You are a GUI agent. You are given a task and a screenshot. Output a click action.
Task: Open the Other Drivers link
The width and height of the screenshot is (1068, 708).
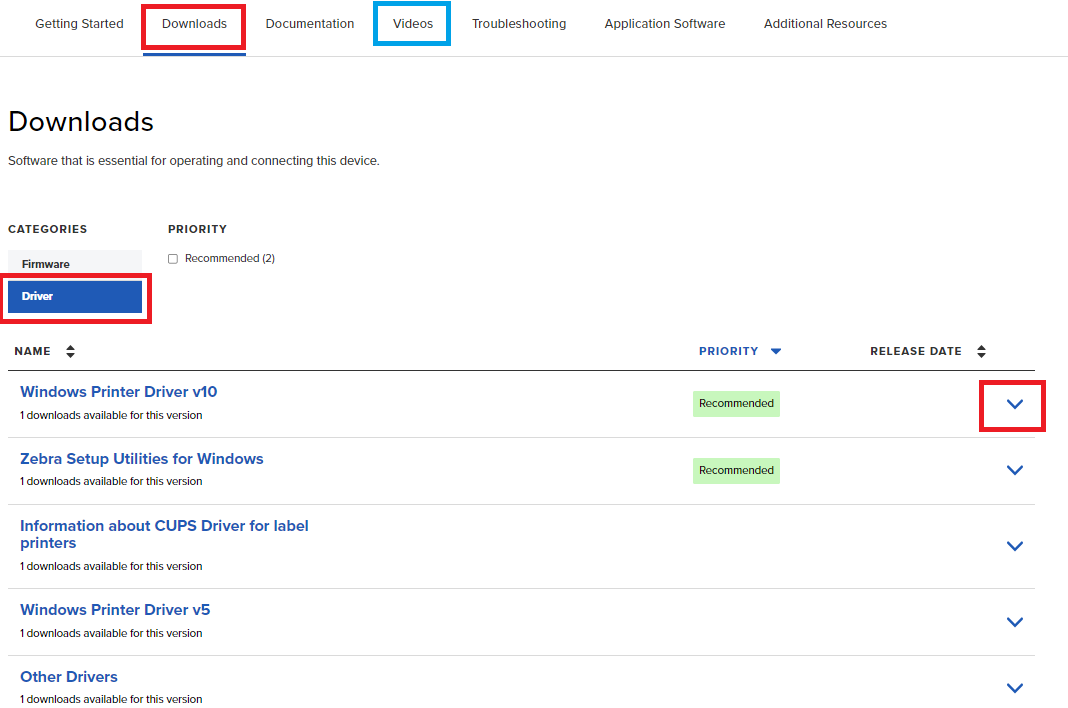[x=69, y=677]
